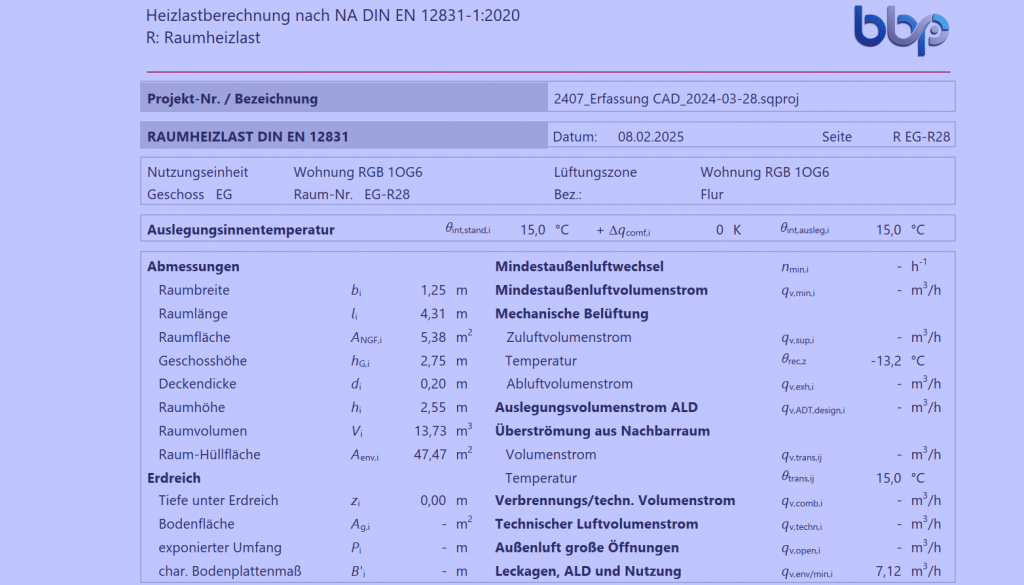Select the Raumbreite value 1,25 m

coord(431,290)
